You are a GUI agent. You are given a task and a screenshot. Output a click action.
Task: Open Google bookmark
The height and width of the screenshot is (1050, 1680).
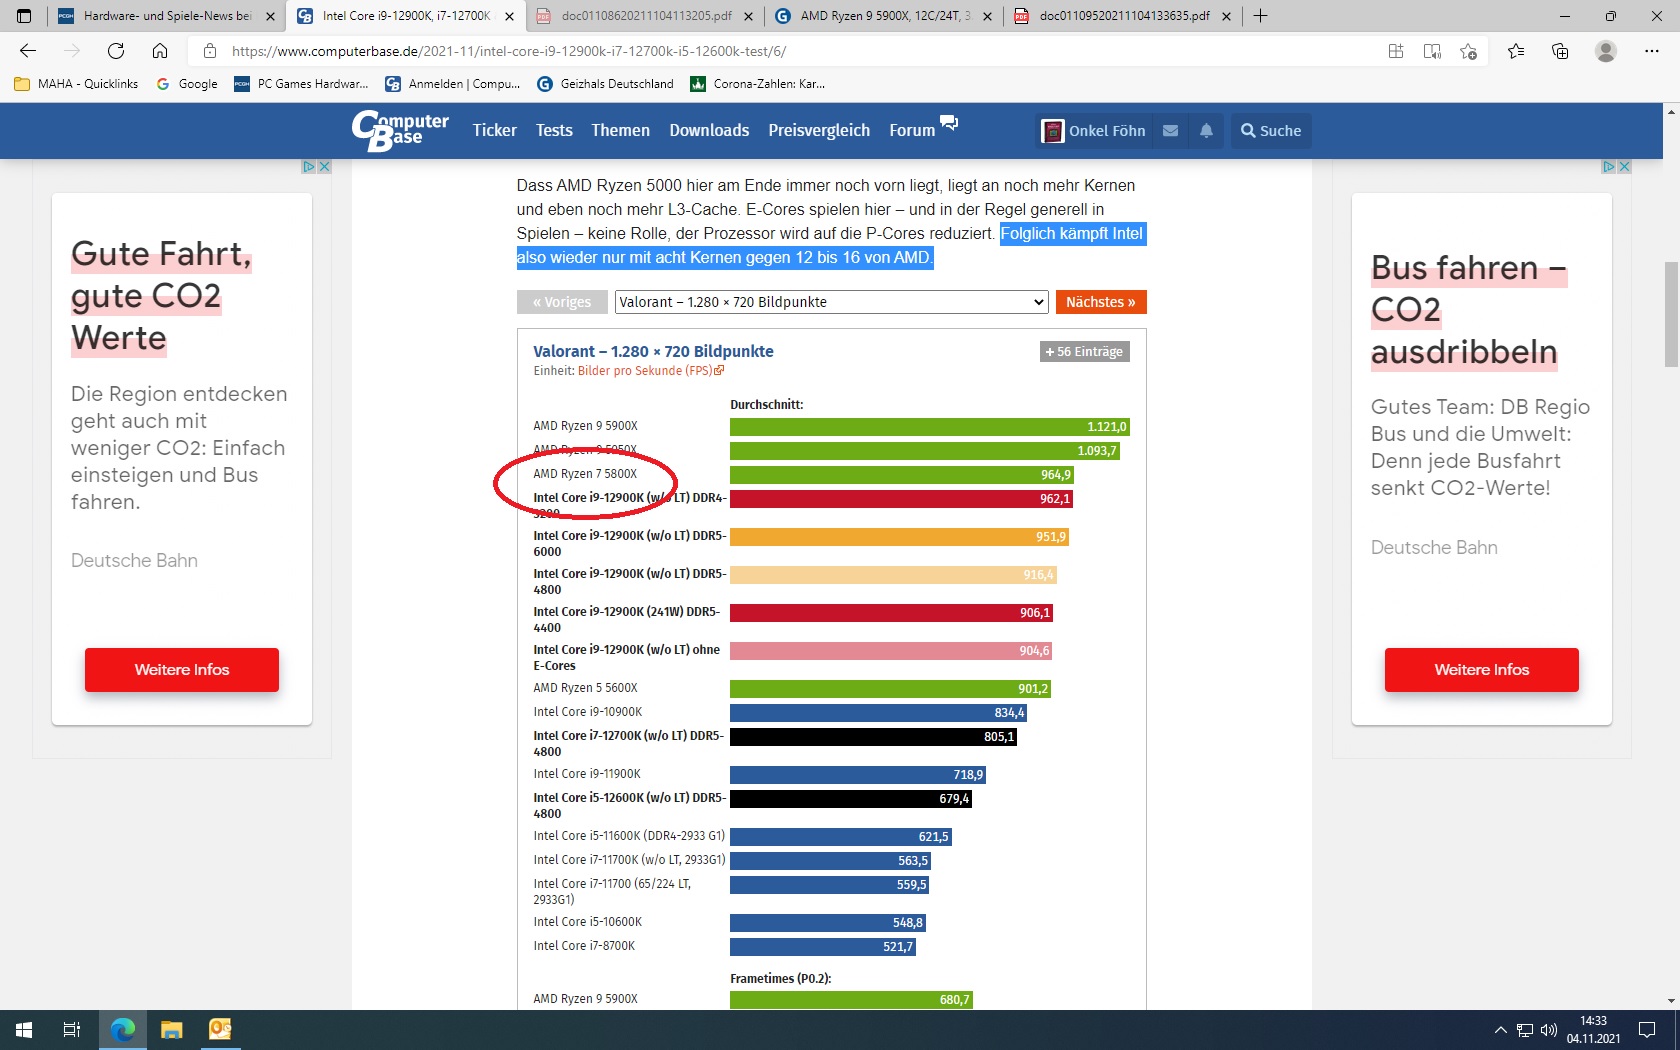187,84
